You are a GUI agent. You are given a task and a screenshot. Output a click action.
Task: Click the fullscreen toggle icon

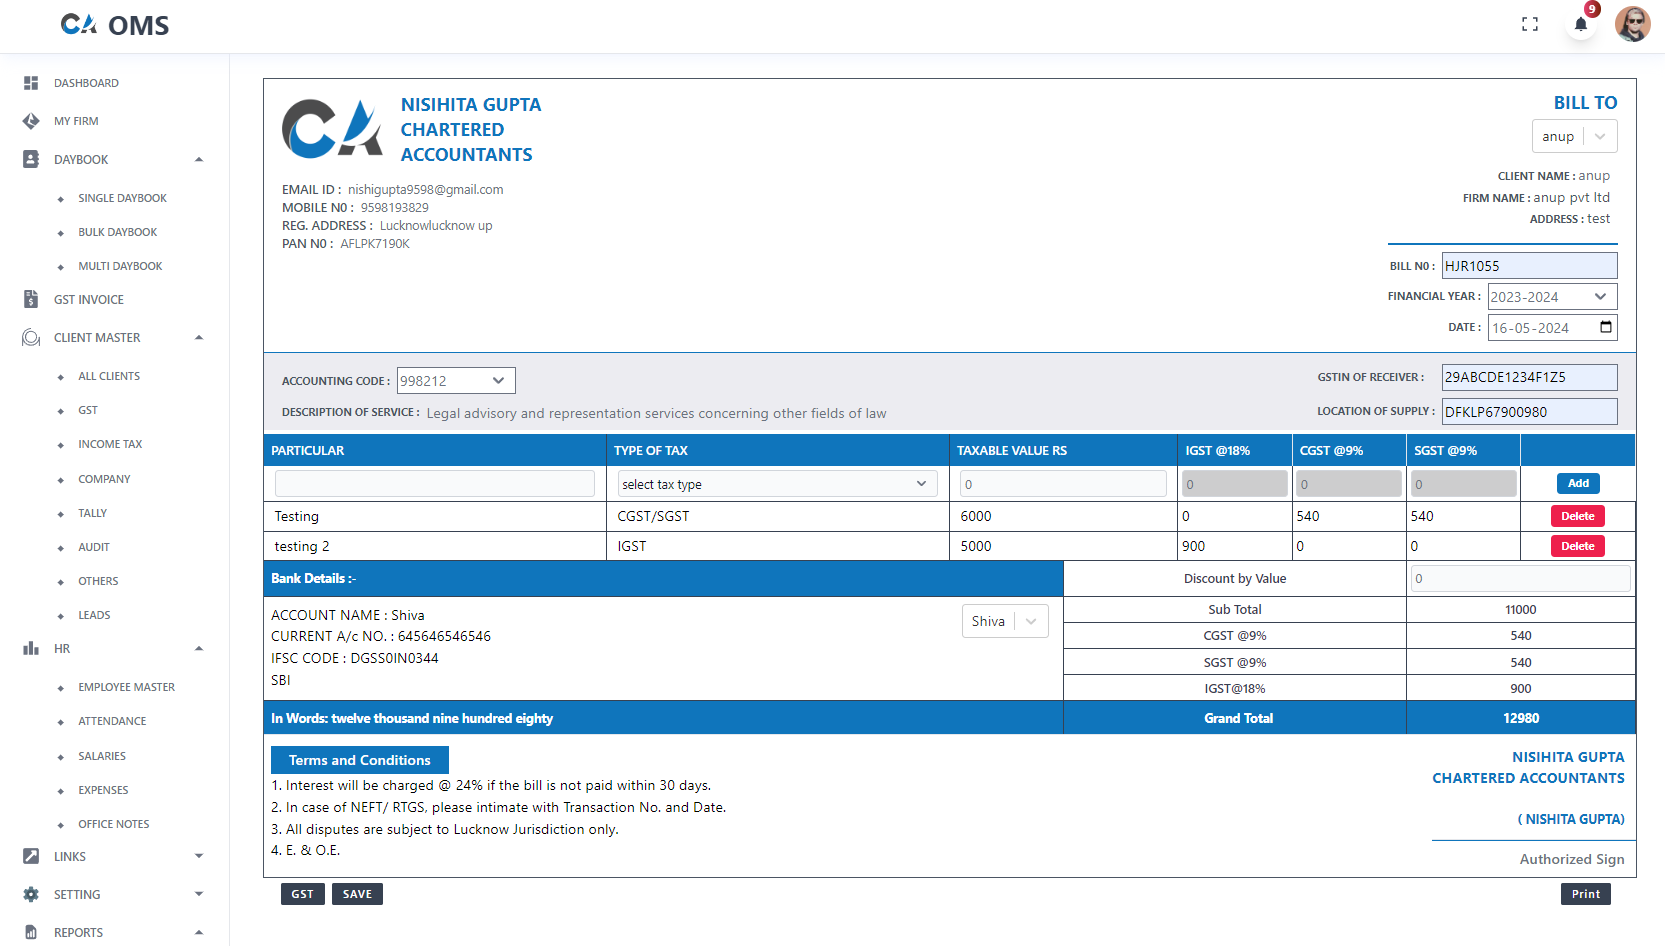pyautogui.click(x=1530, y=23)
